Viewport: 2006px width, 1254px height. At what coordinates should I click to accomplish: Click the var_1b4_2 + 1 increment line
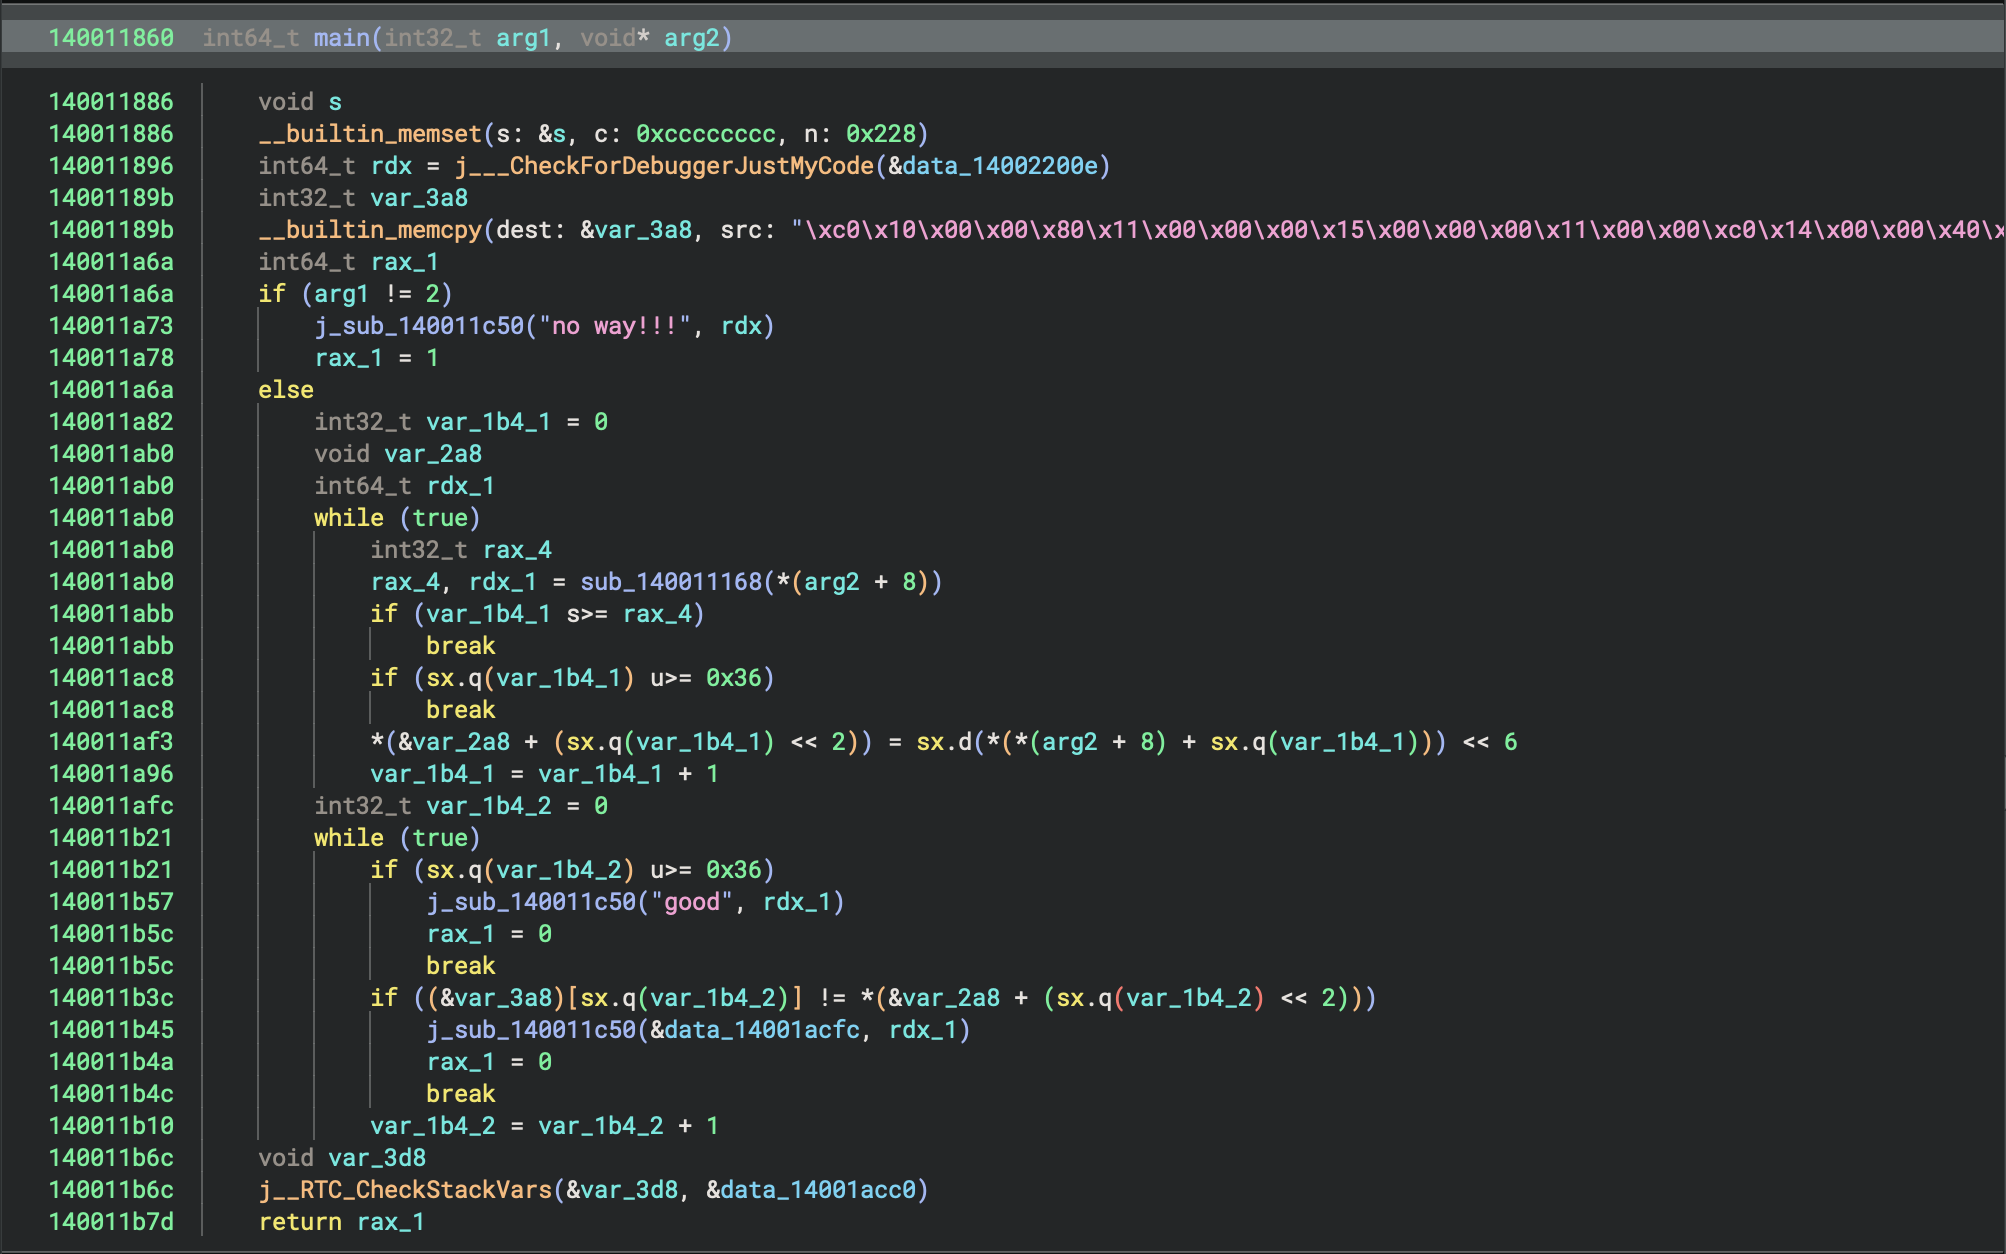pyautogui.click(x=544, y=1126)
